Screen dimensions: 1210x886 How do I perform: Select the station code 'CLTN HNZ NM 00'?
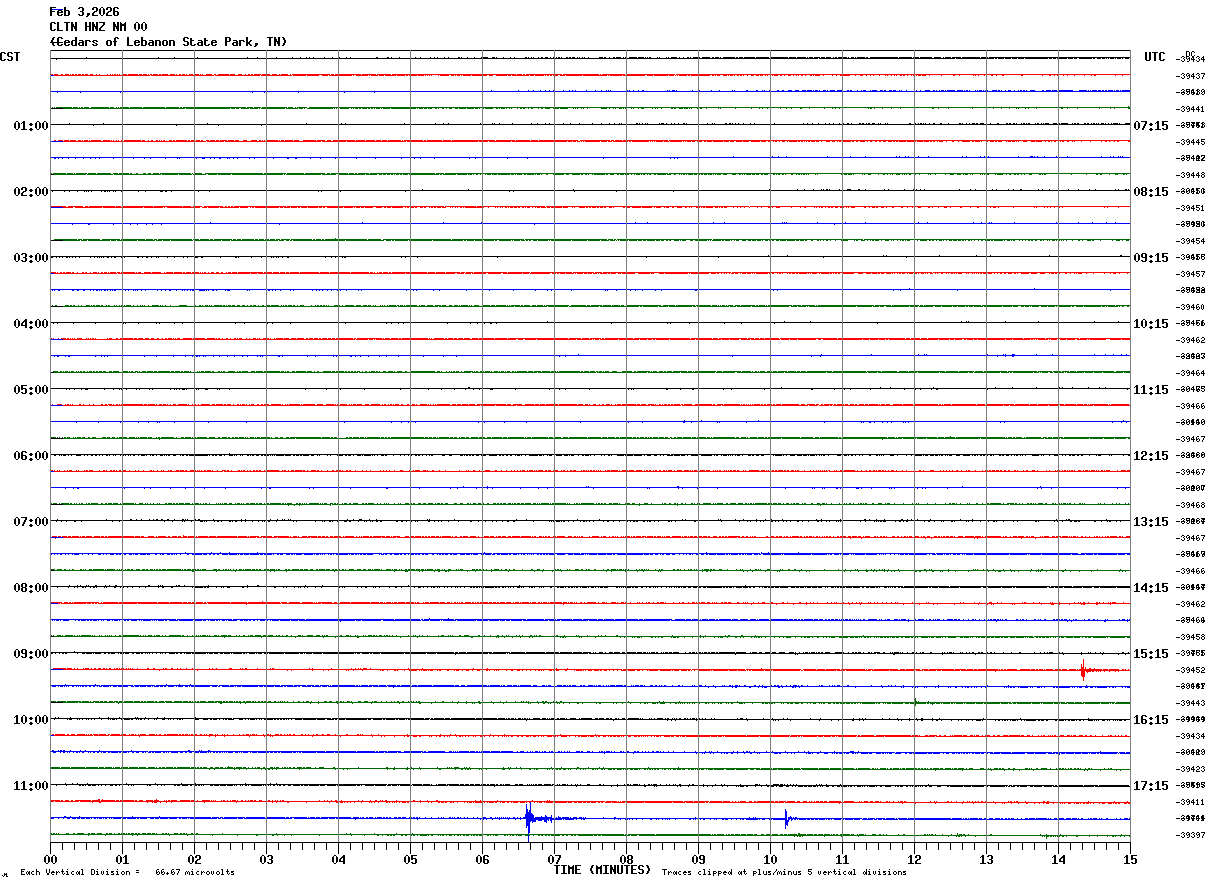coord(98,27)
